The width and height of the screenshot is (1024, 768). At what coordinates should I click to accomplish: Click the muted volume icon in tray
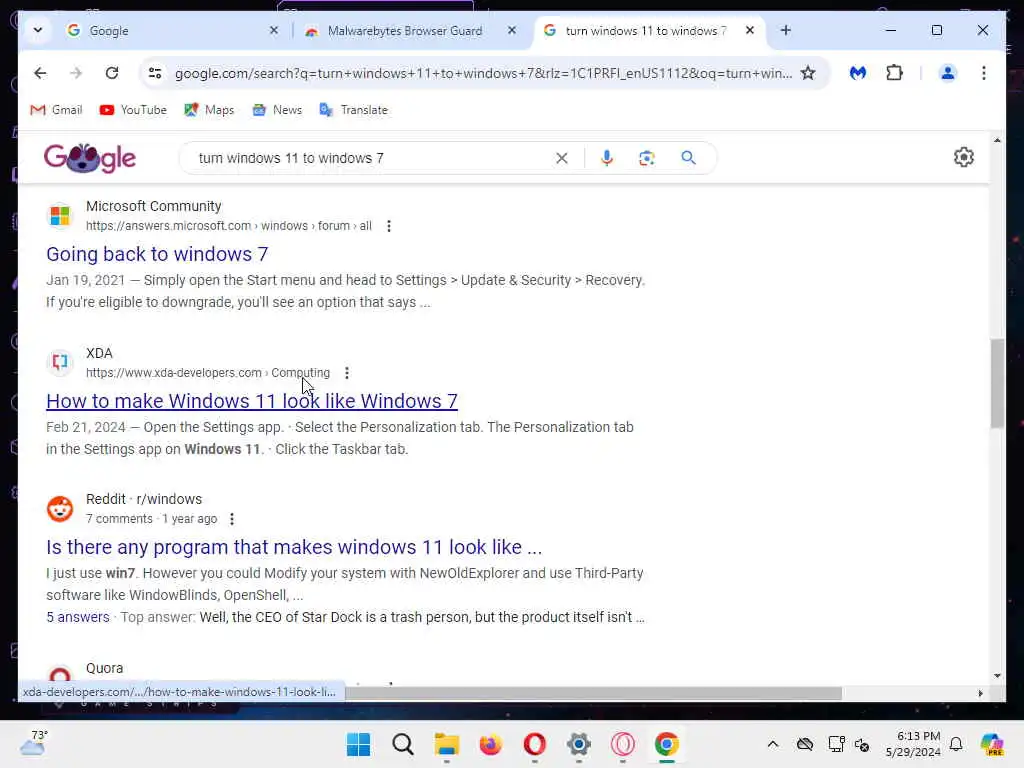pyautogui.click(x=862, y=744)
